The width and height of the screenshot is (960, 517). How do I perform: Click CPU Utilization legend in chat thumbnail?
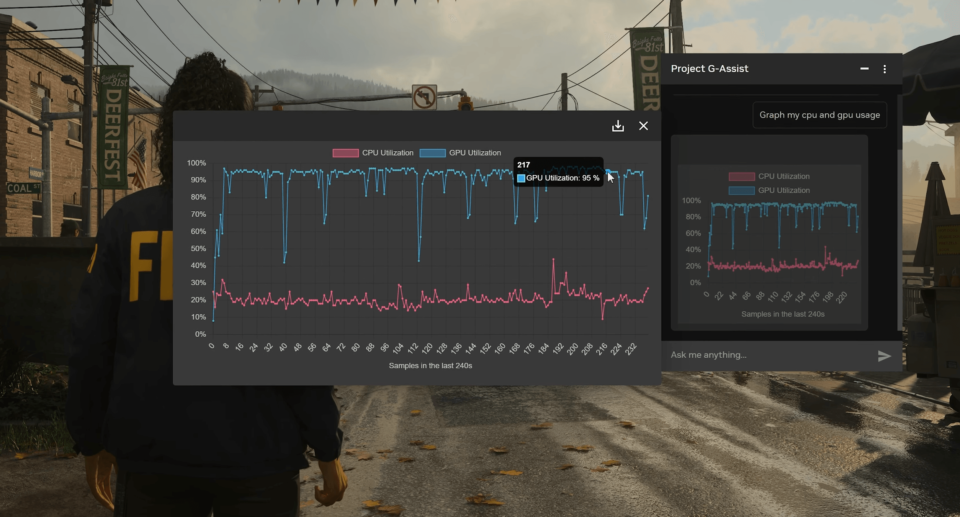769,176
